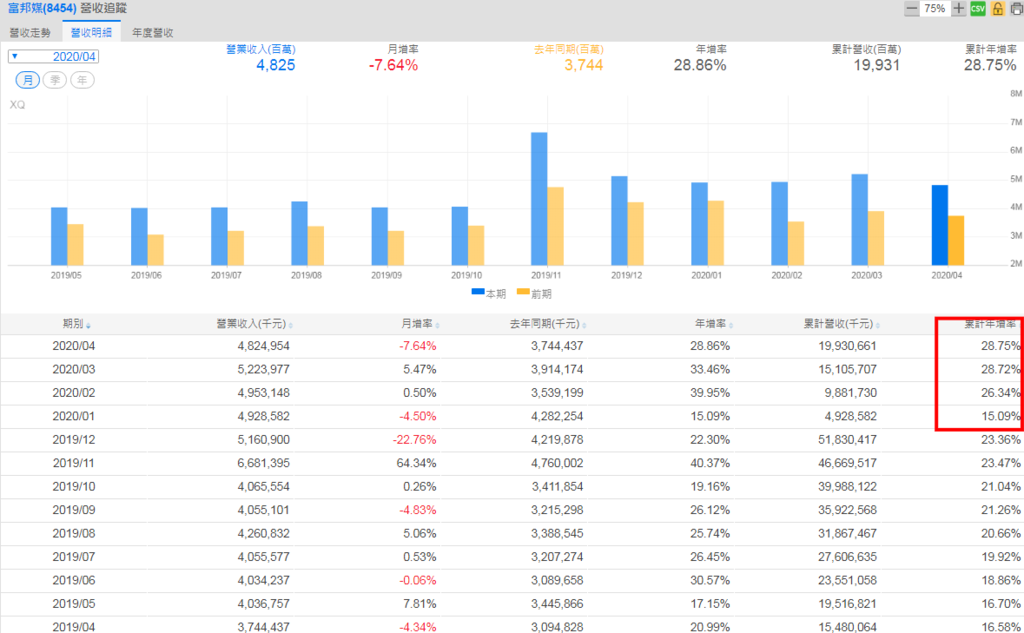Click the 39.95% yearly growth cell

tap(710, 393)
